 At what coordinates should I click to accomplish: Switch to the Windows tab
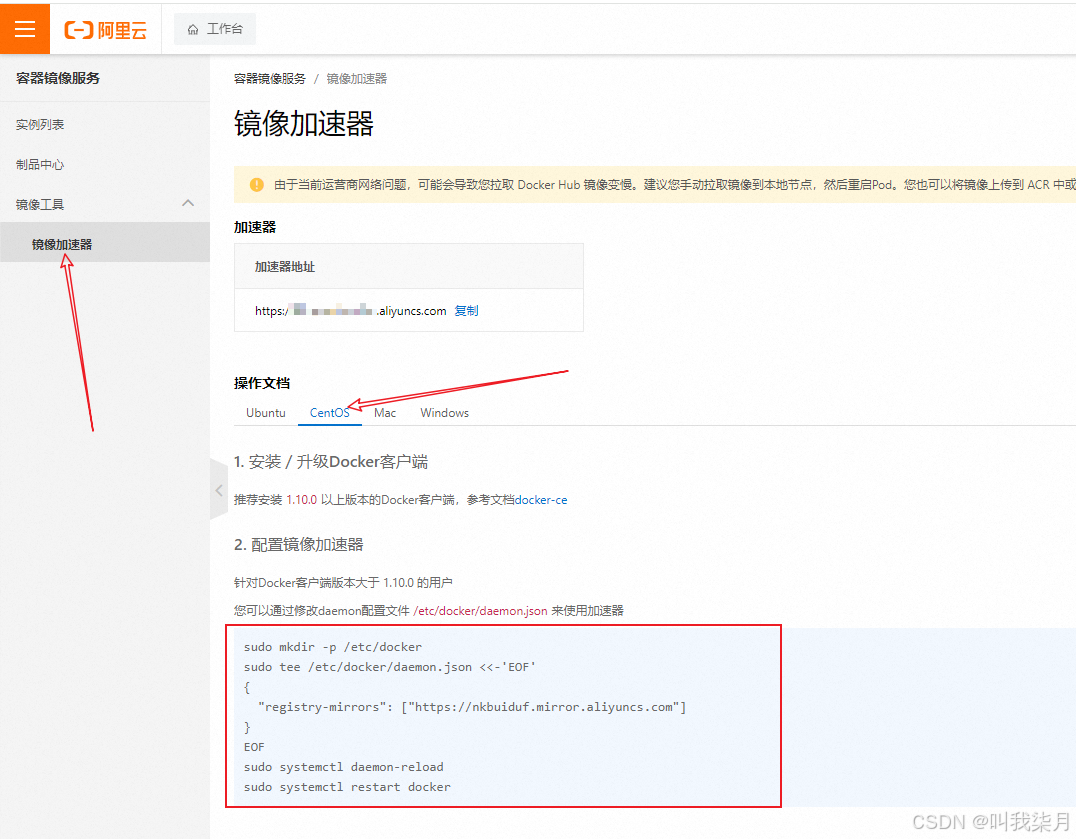point(445,412)
